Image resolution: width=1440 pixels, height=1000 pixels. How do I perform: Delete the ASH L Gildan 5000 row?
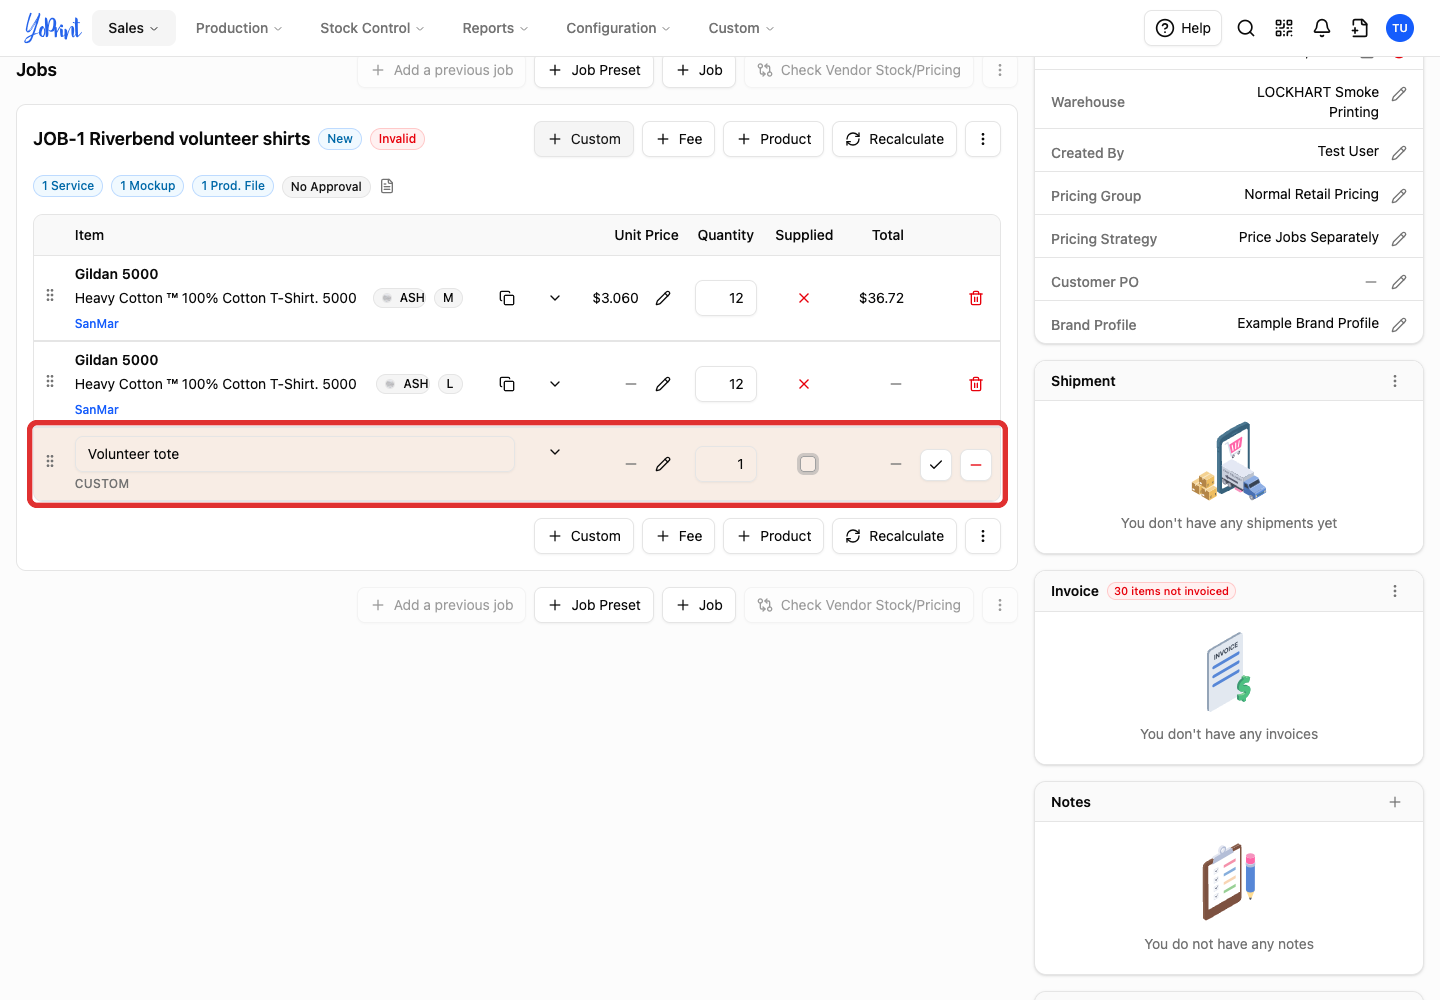pos(976,384)
